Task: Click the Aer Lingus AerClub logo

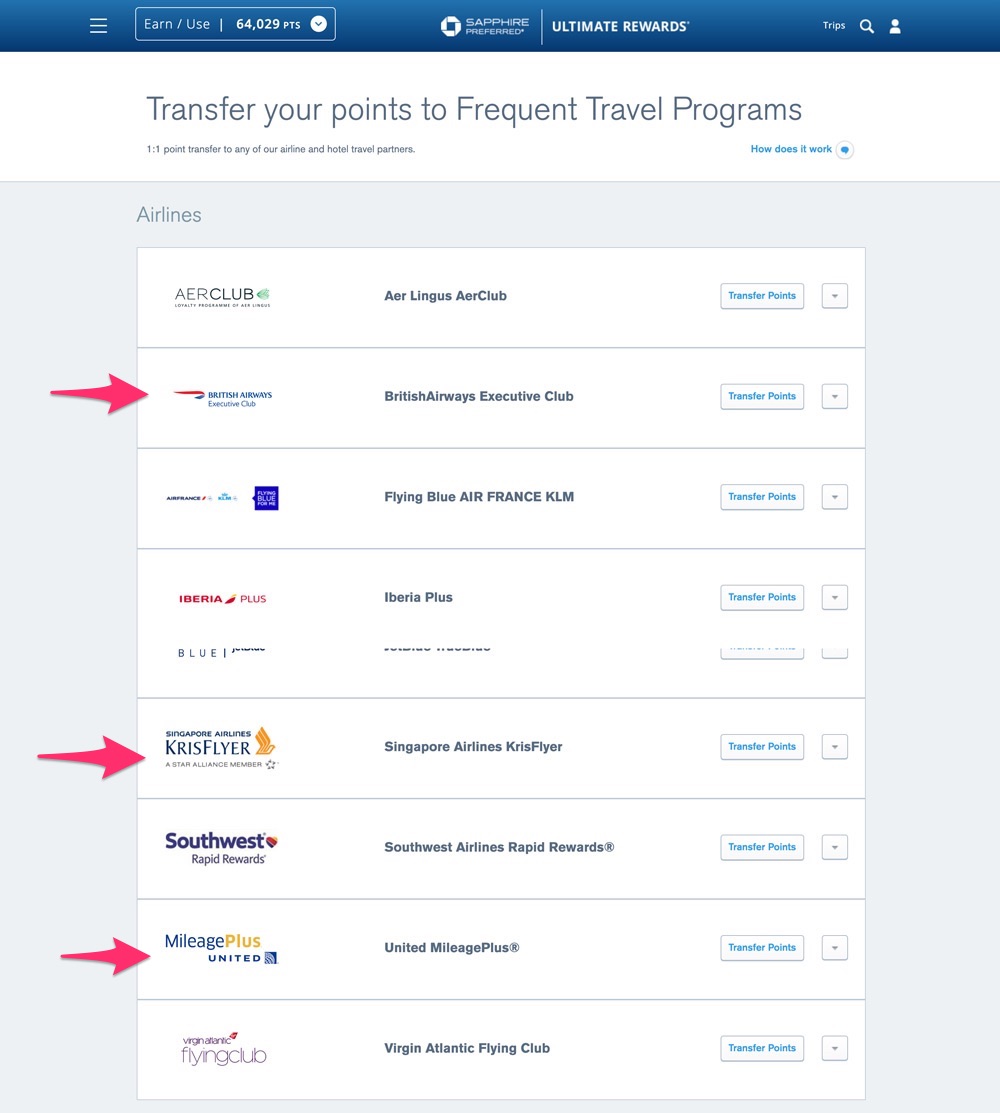Action: 221,295
